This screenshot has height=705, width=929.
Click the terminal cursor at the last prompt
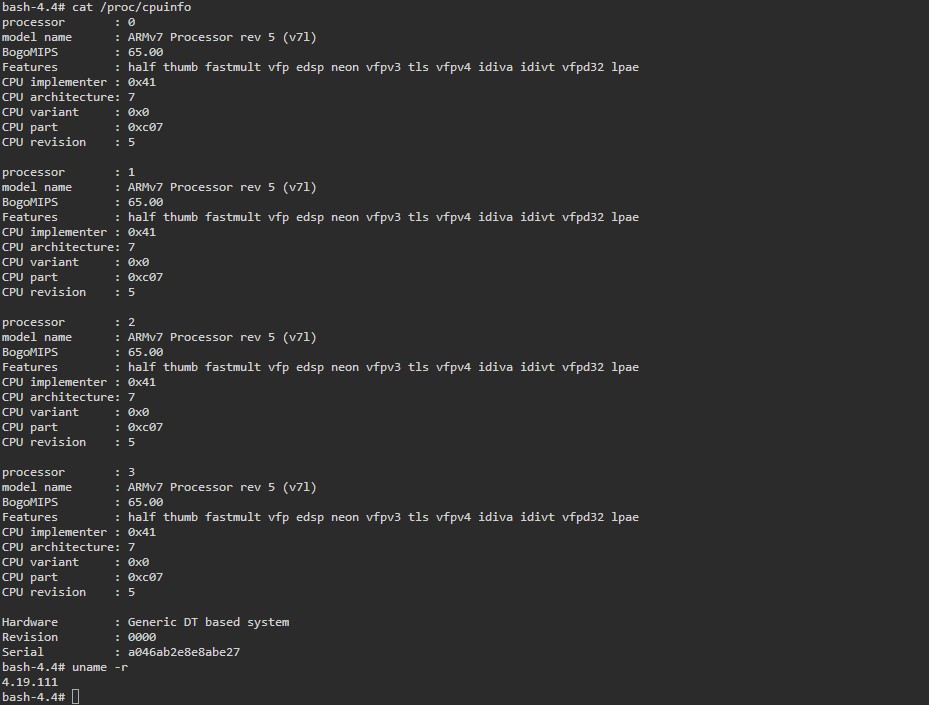(x=75, y=697)
